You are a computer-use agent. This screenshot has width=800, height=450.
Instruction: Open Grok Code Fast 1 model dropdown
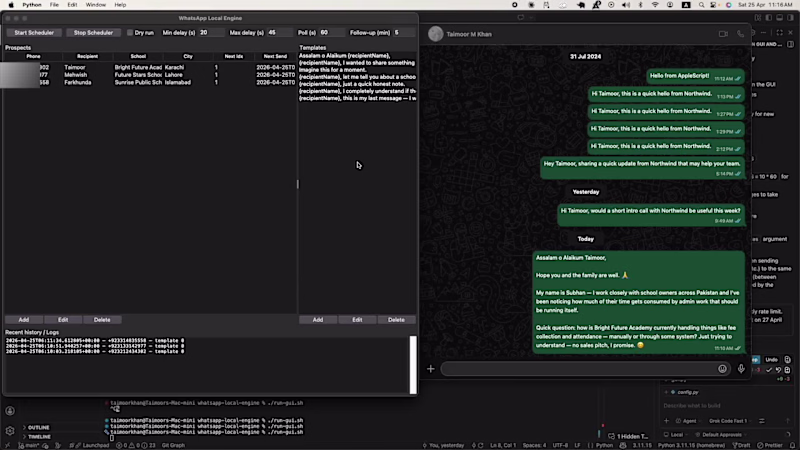click(x=730, y=421)
